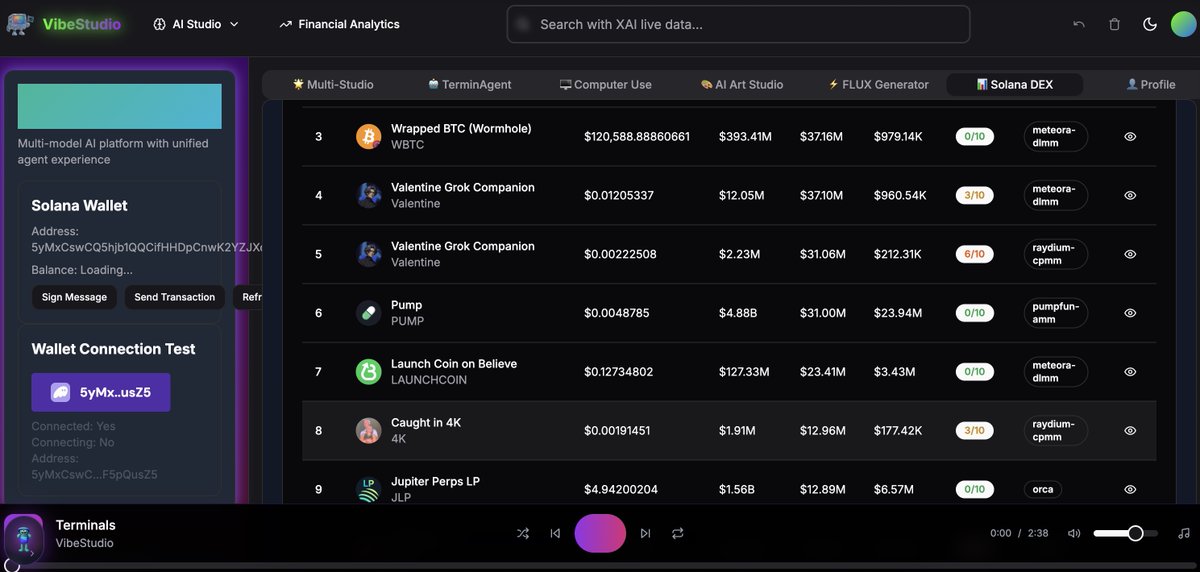The width and height of the screenshot is (1200, 572).
Task: Click the purple 5yMx..usZ5 wallet button
Action: click(x=101, y=392)
